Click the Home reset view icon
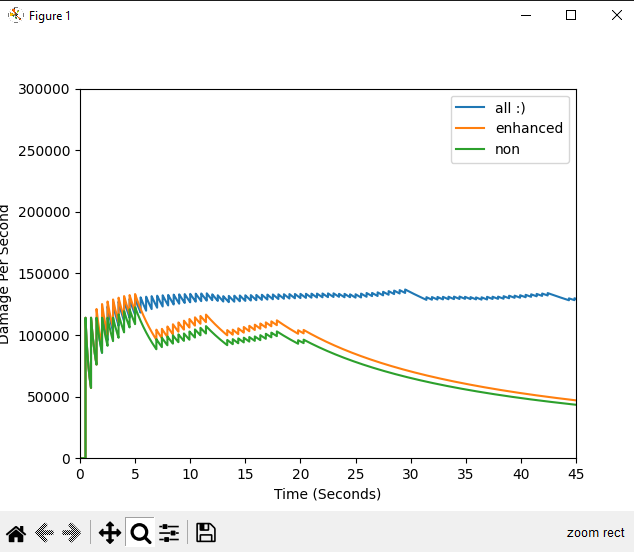 click(16, 533)
